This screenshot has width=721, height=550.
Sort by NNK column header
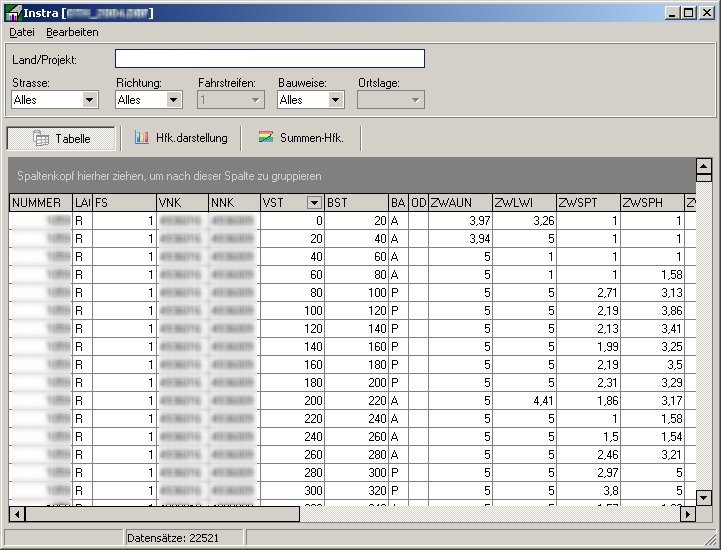pyautogui.click(x=234, y=203)
